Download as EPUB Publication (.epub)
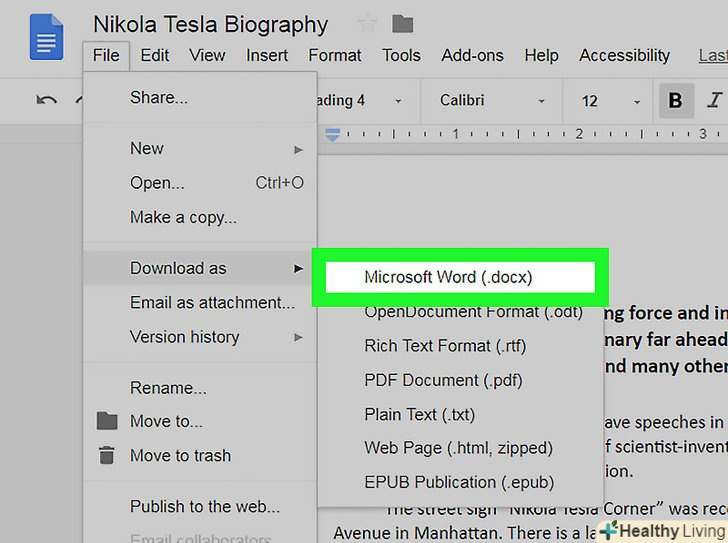 (461, 483)
